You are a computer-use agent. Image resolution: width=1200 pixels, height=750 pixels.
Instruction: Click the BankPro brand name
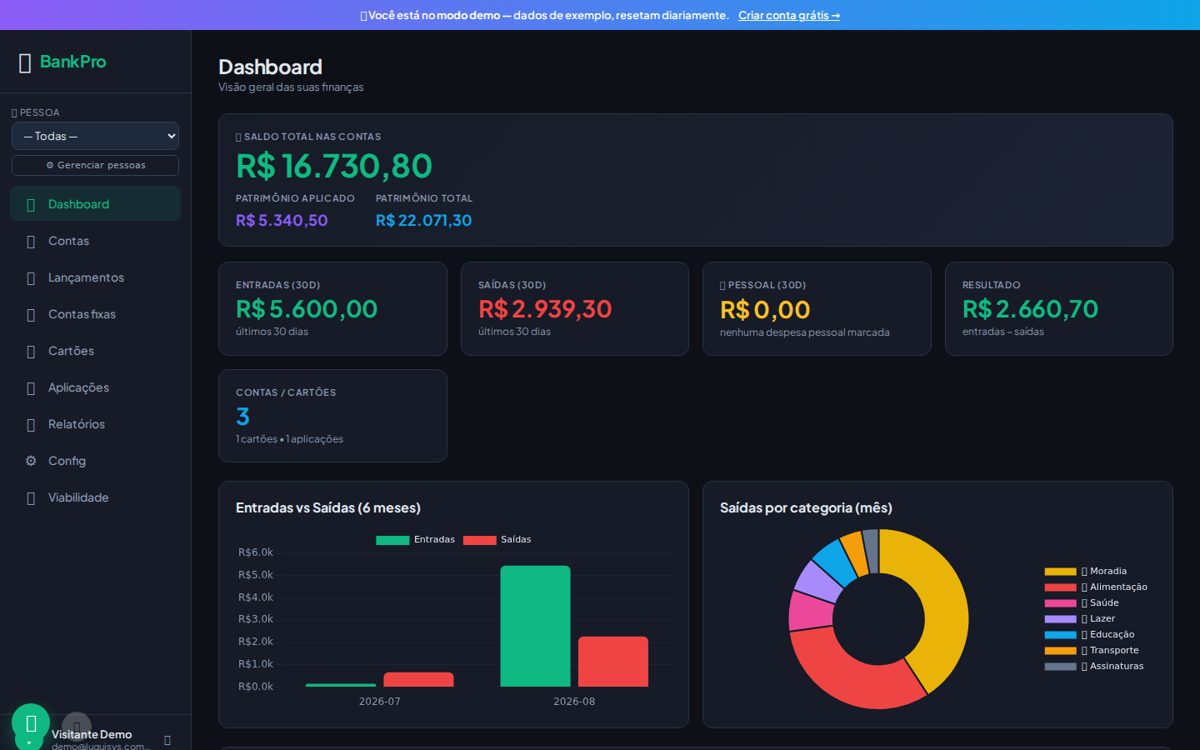click(73, 62)
